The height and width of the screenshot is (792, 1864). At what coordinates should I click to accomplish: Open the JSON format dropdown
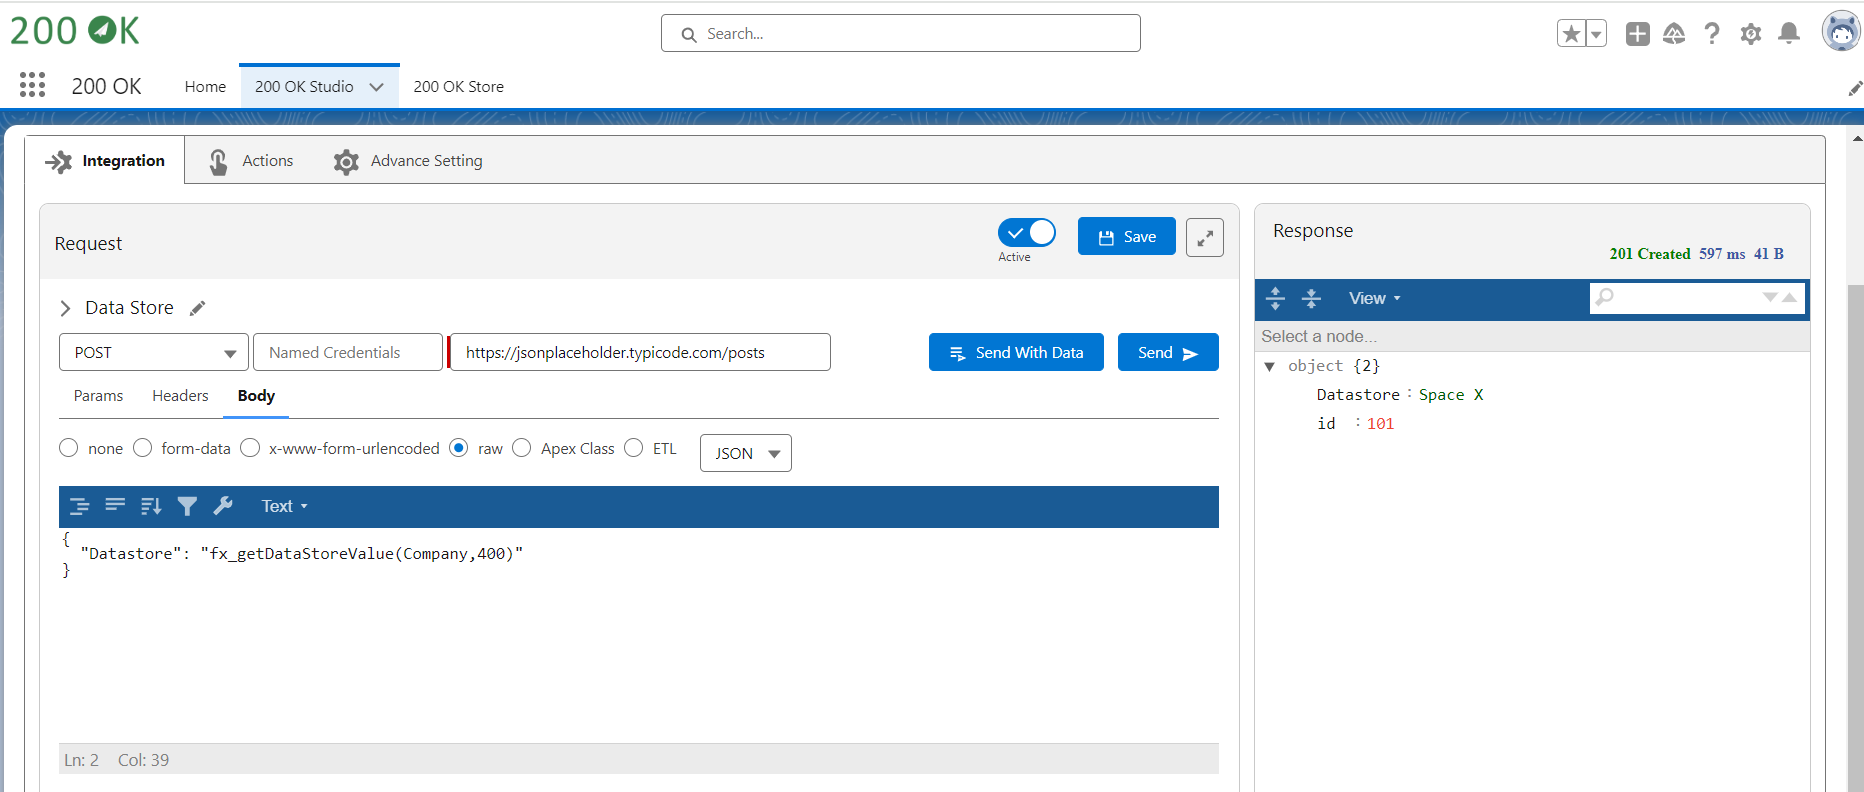click(745, 453)
